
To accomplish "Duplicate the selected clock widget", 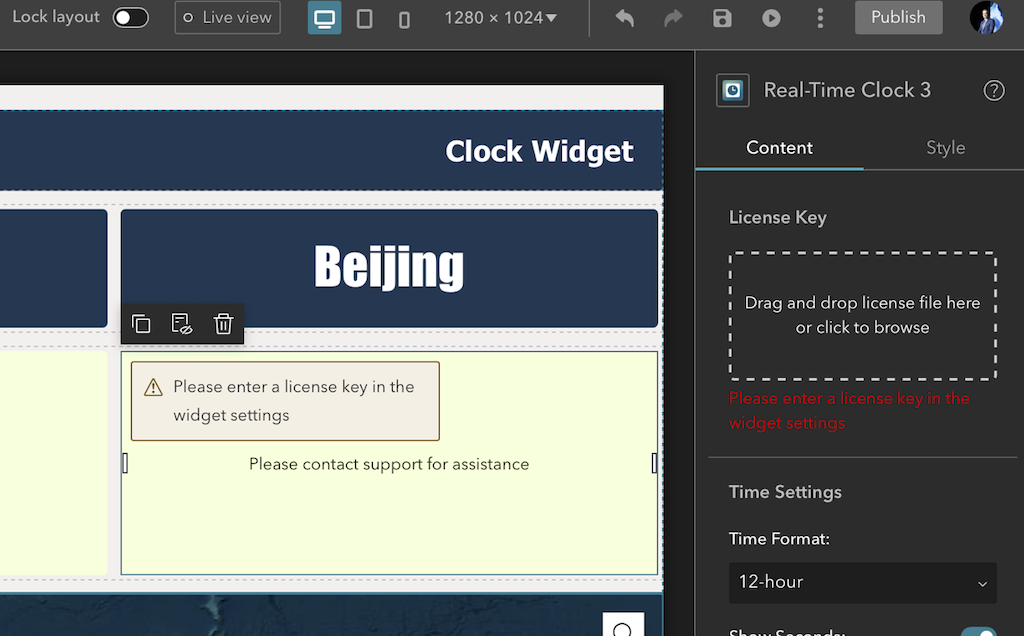I will tap(141, 323).
